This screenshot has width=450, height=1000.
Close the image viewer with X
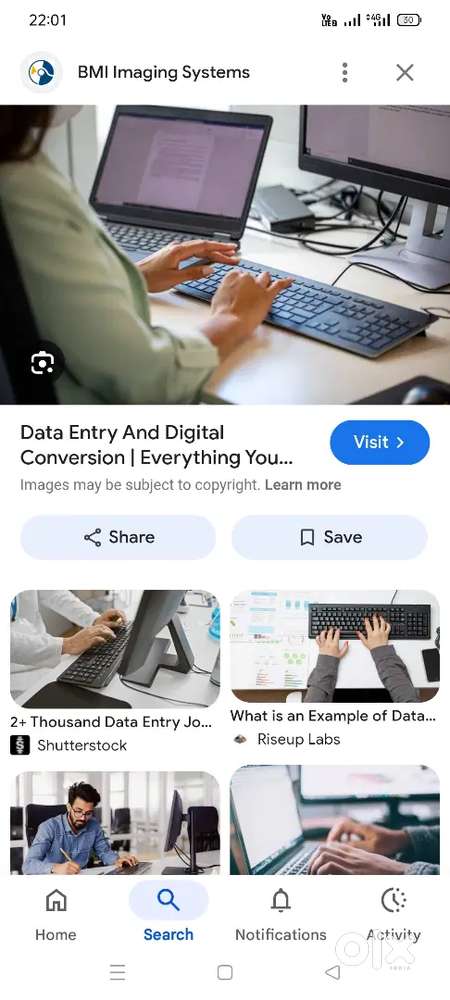(x=405, y=73)
